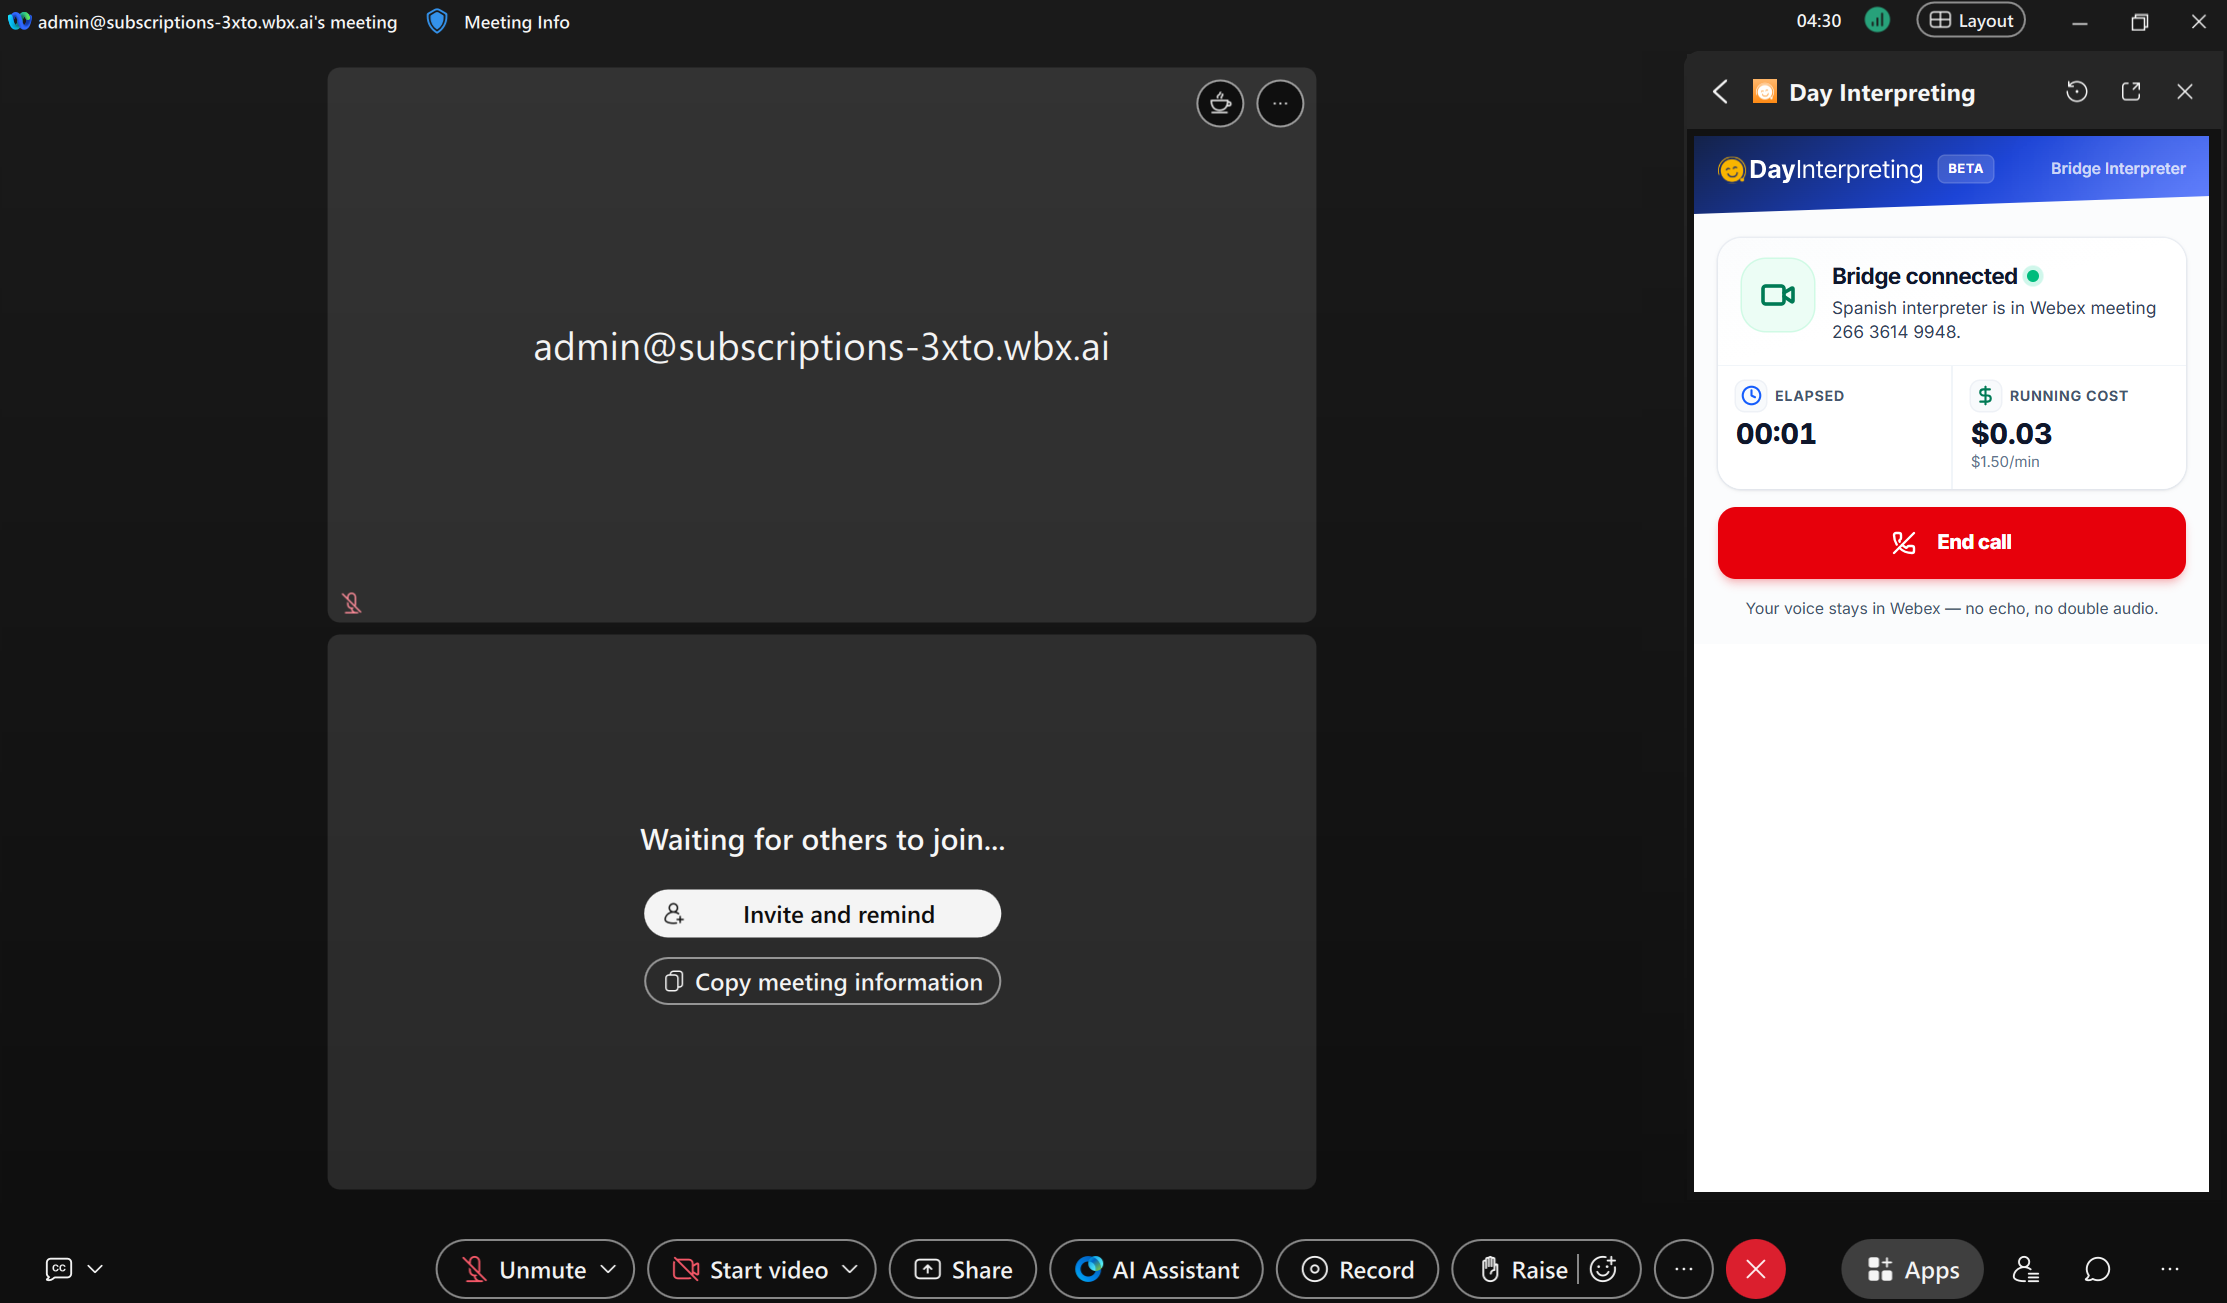This screenshot has width=2227, height=1303.
Task: Copy meeting information
Action: [x=822, y=982]
